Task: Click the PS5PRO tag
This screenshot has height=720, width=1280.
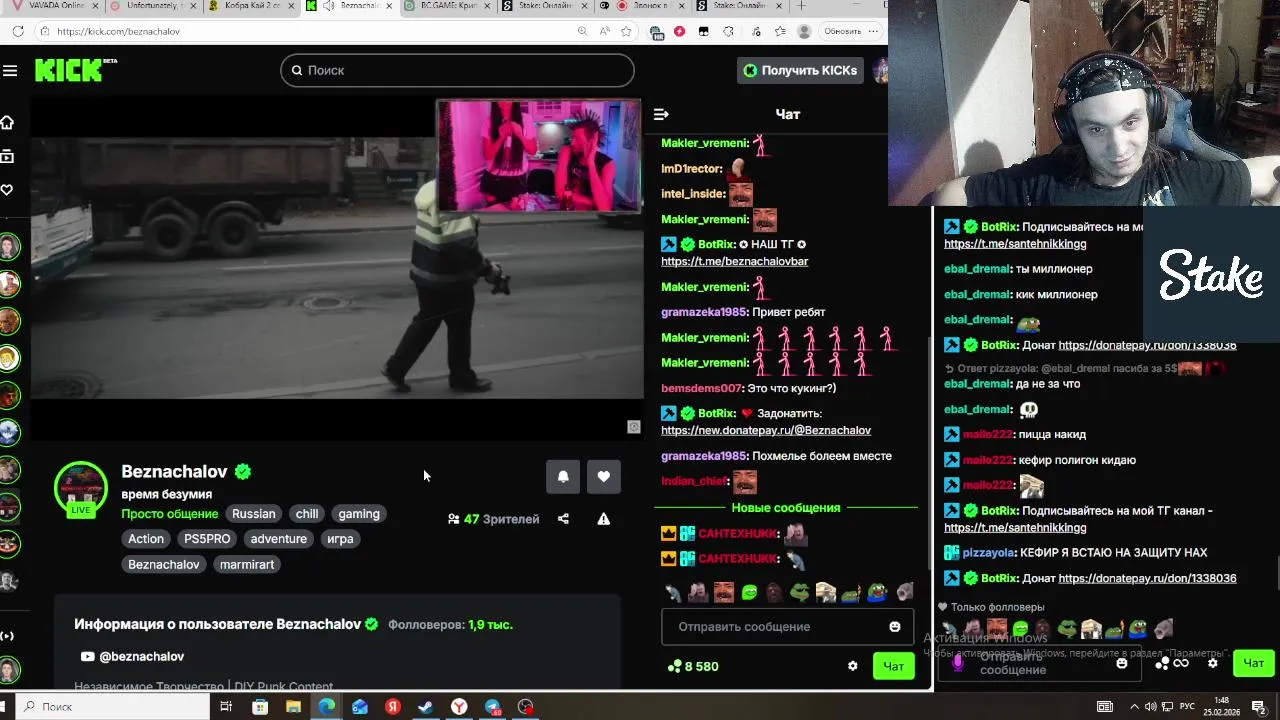Action: [x=207, y=539]
